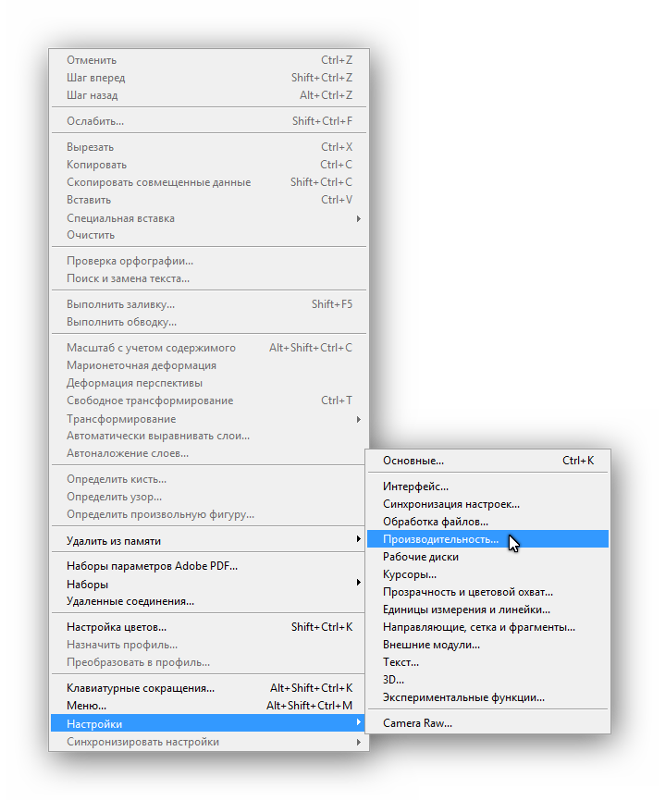Select Рабочие диски entry
This screenshot has height=800, width=659.
[488, 557]
